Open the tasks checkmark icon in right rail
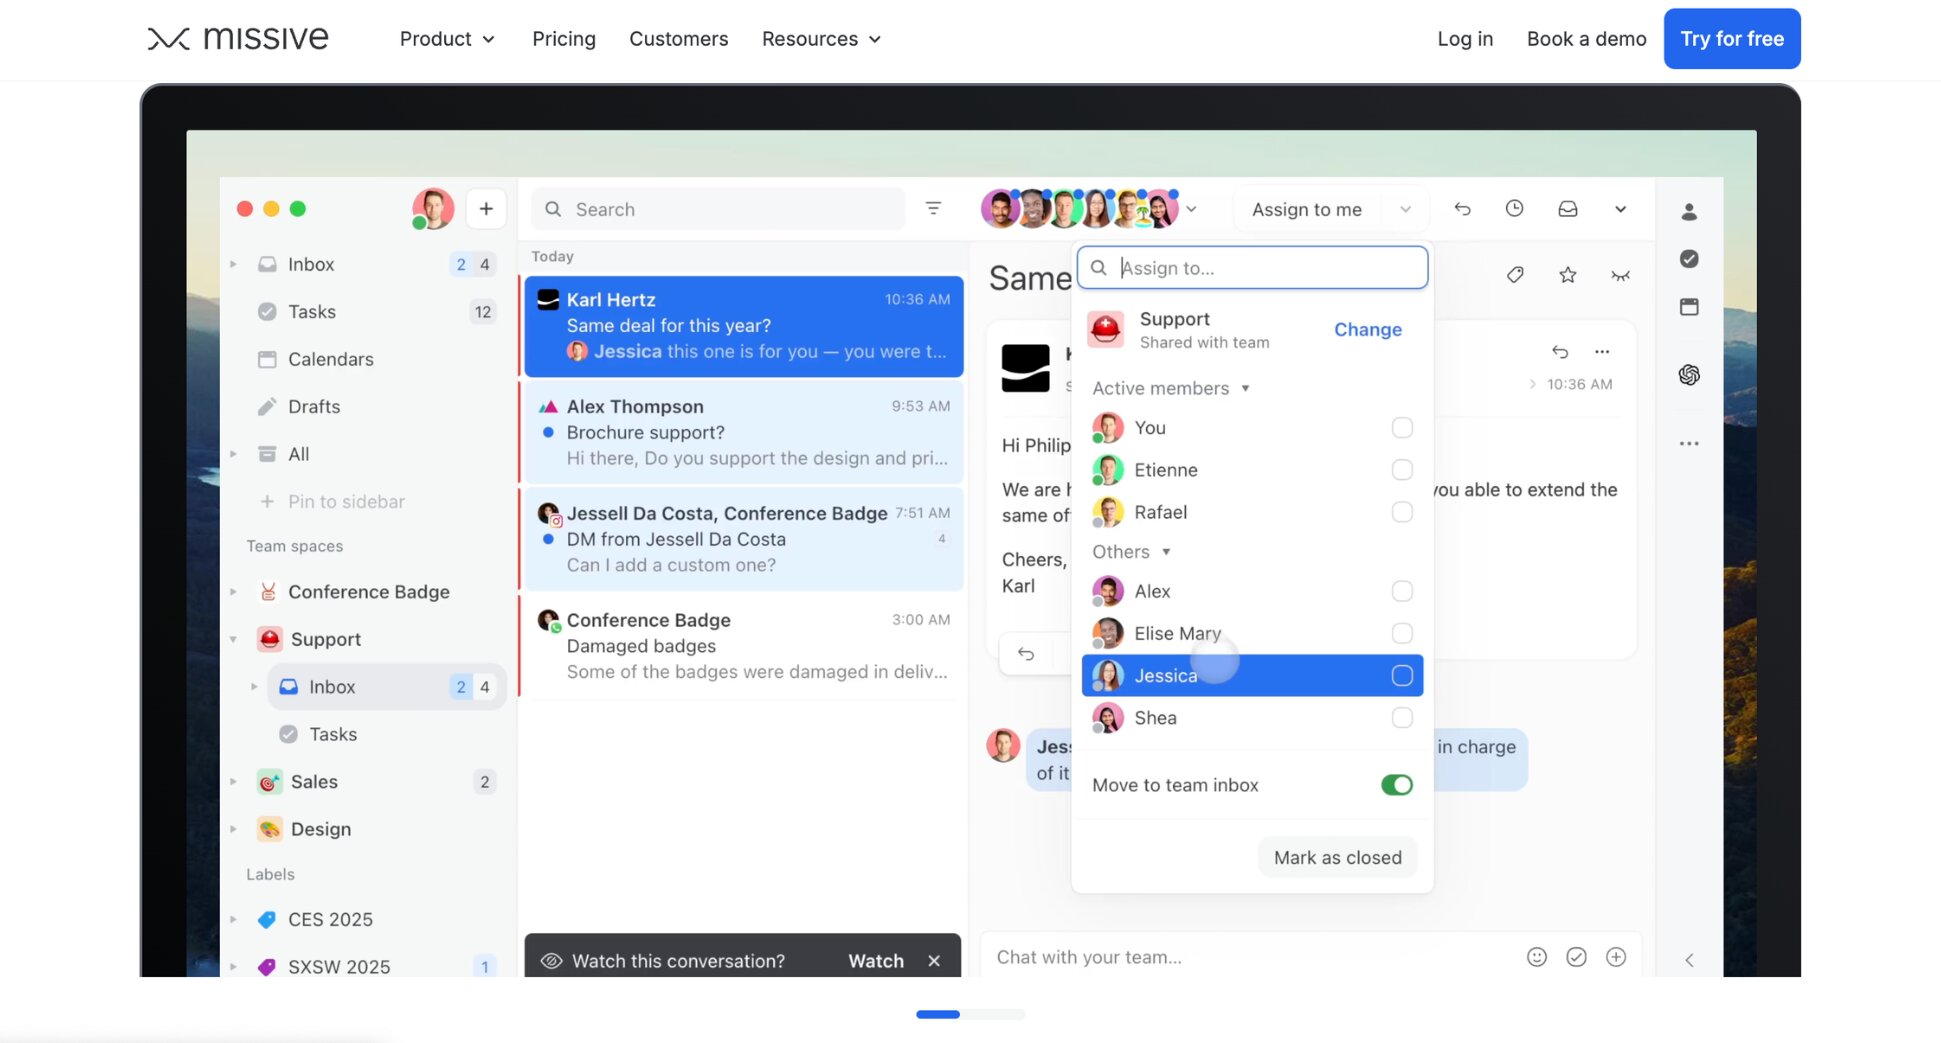The height and width of the screenshot is (1043, 1941). [1689, 259]
